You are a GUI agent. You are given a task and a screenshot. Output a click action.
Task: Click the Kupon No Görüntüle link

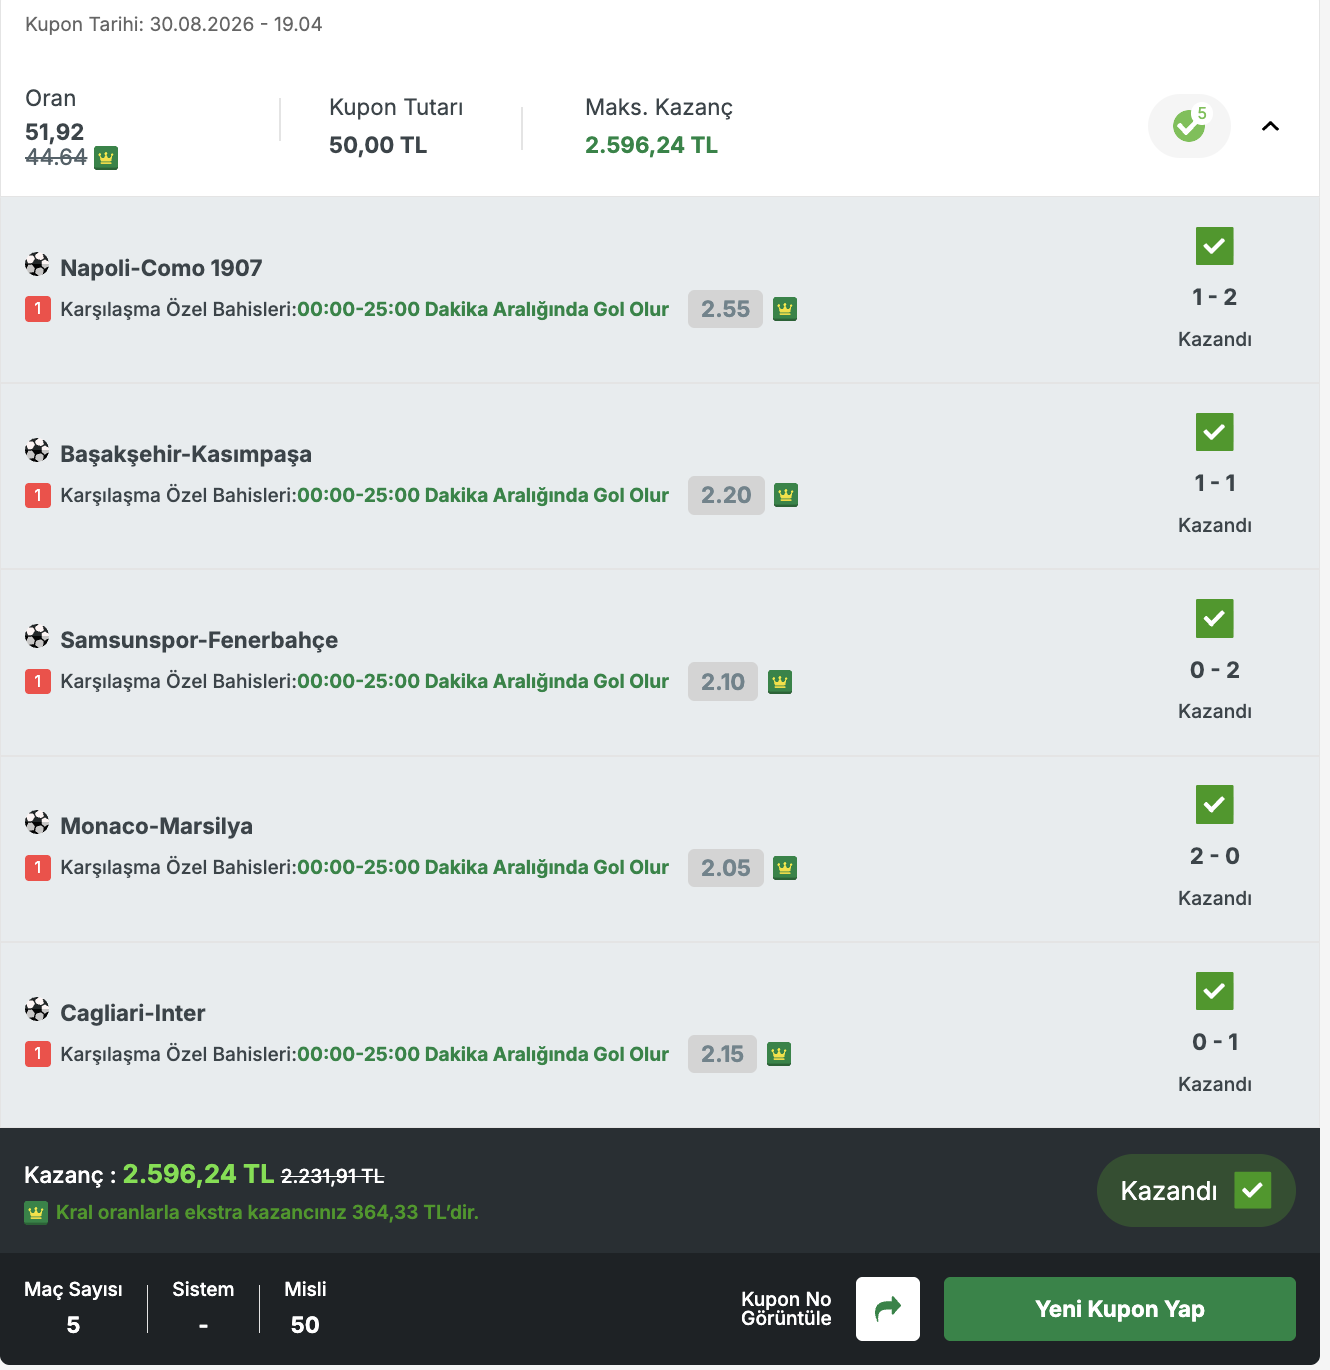coord(786,1309)
